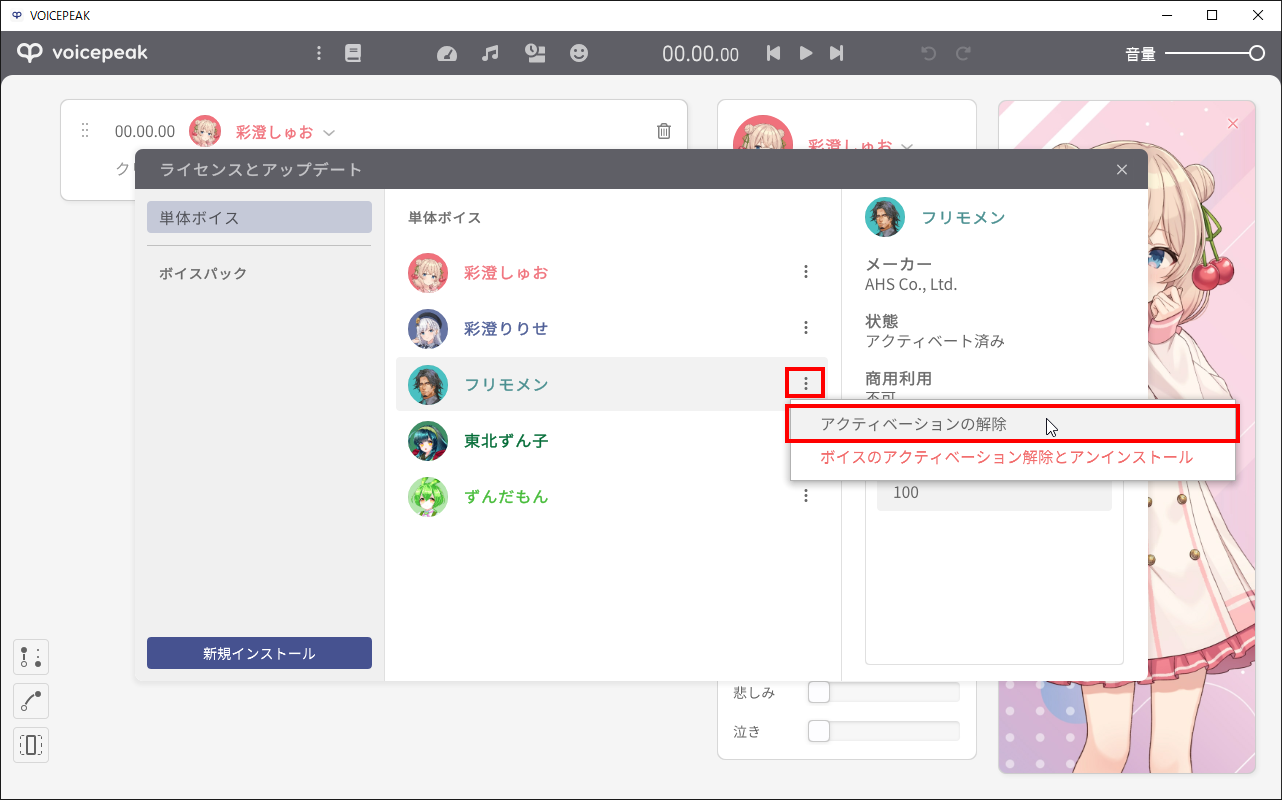Adjust the 泣き emotion slider
Screen dimensions: 1282x800
coord(883,731)
